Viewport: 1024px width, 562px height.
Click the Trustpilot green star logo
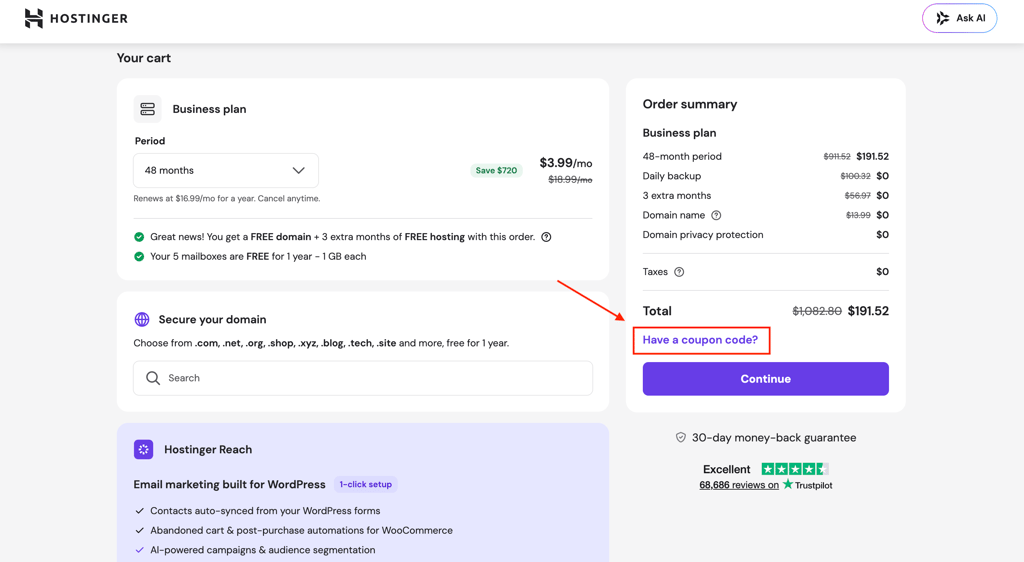[788, 484]
